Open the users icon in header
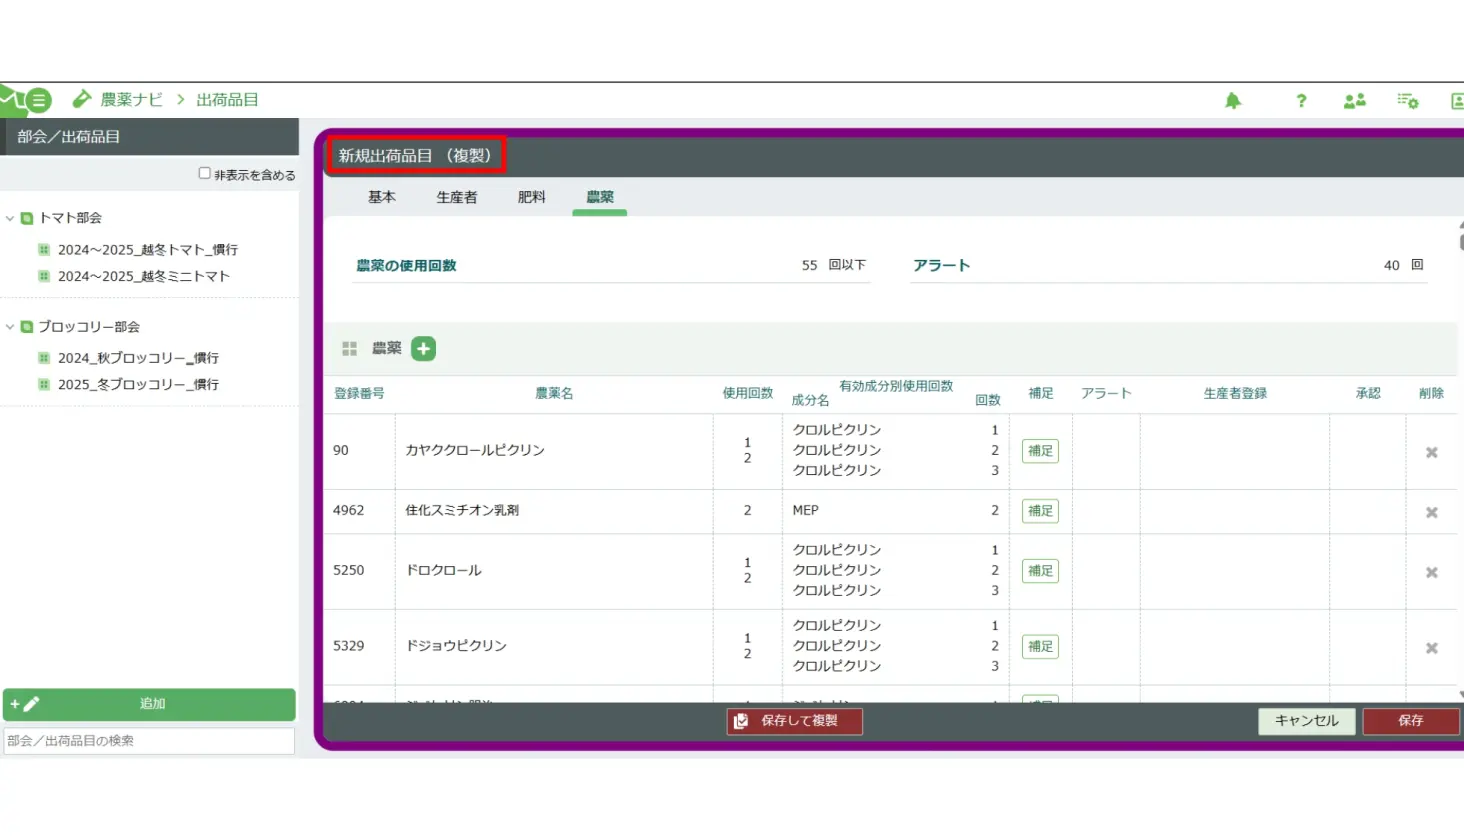This screenshot has height=840, width=1464. 1354,101
